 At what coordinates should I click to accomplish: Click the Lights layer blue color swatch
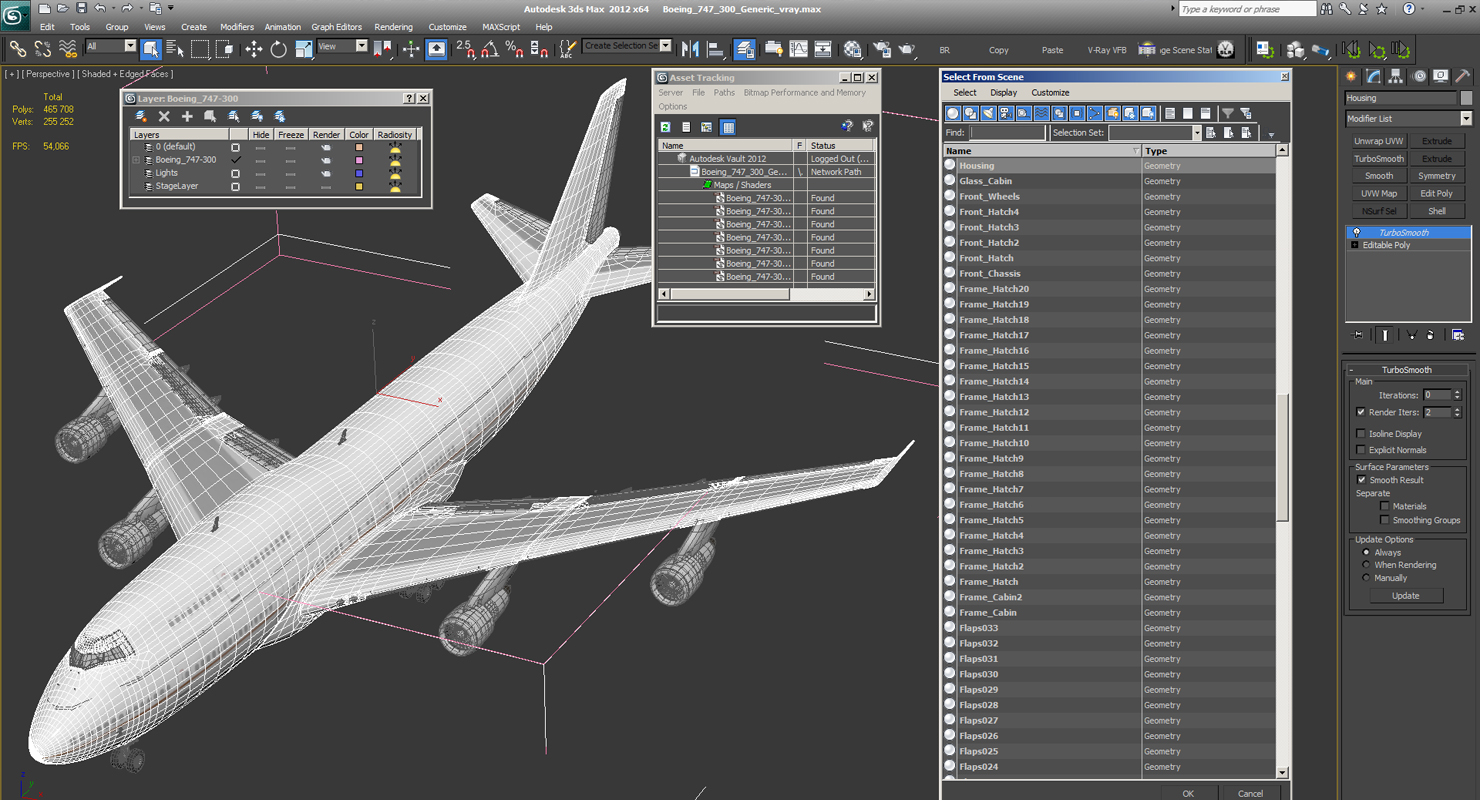point(359,173)
